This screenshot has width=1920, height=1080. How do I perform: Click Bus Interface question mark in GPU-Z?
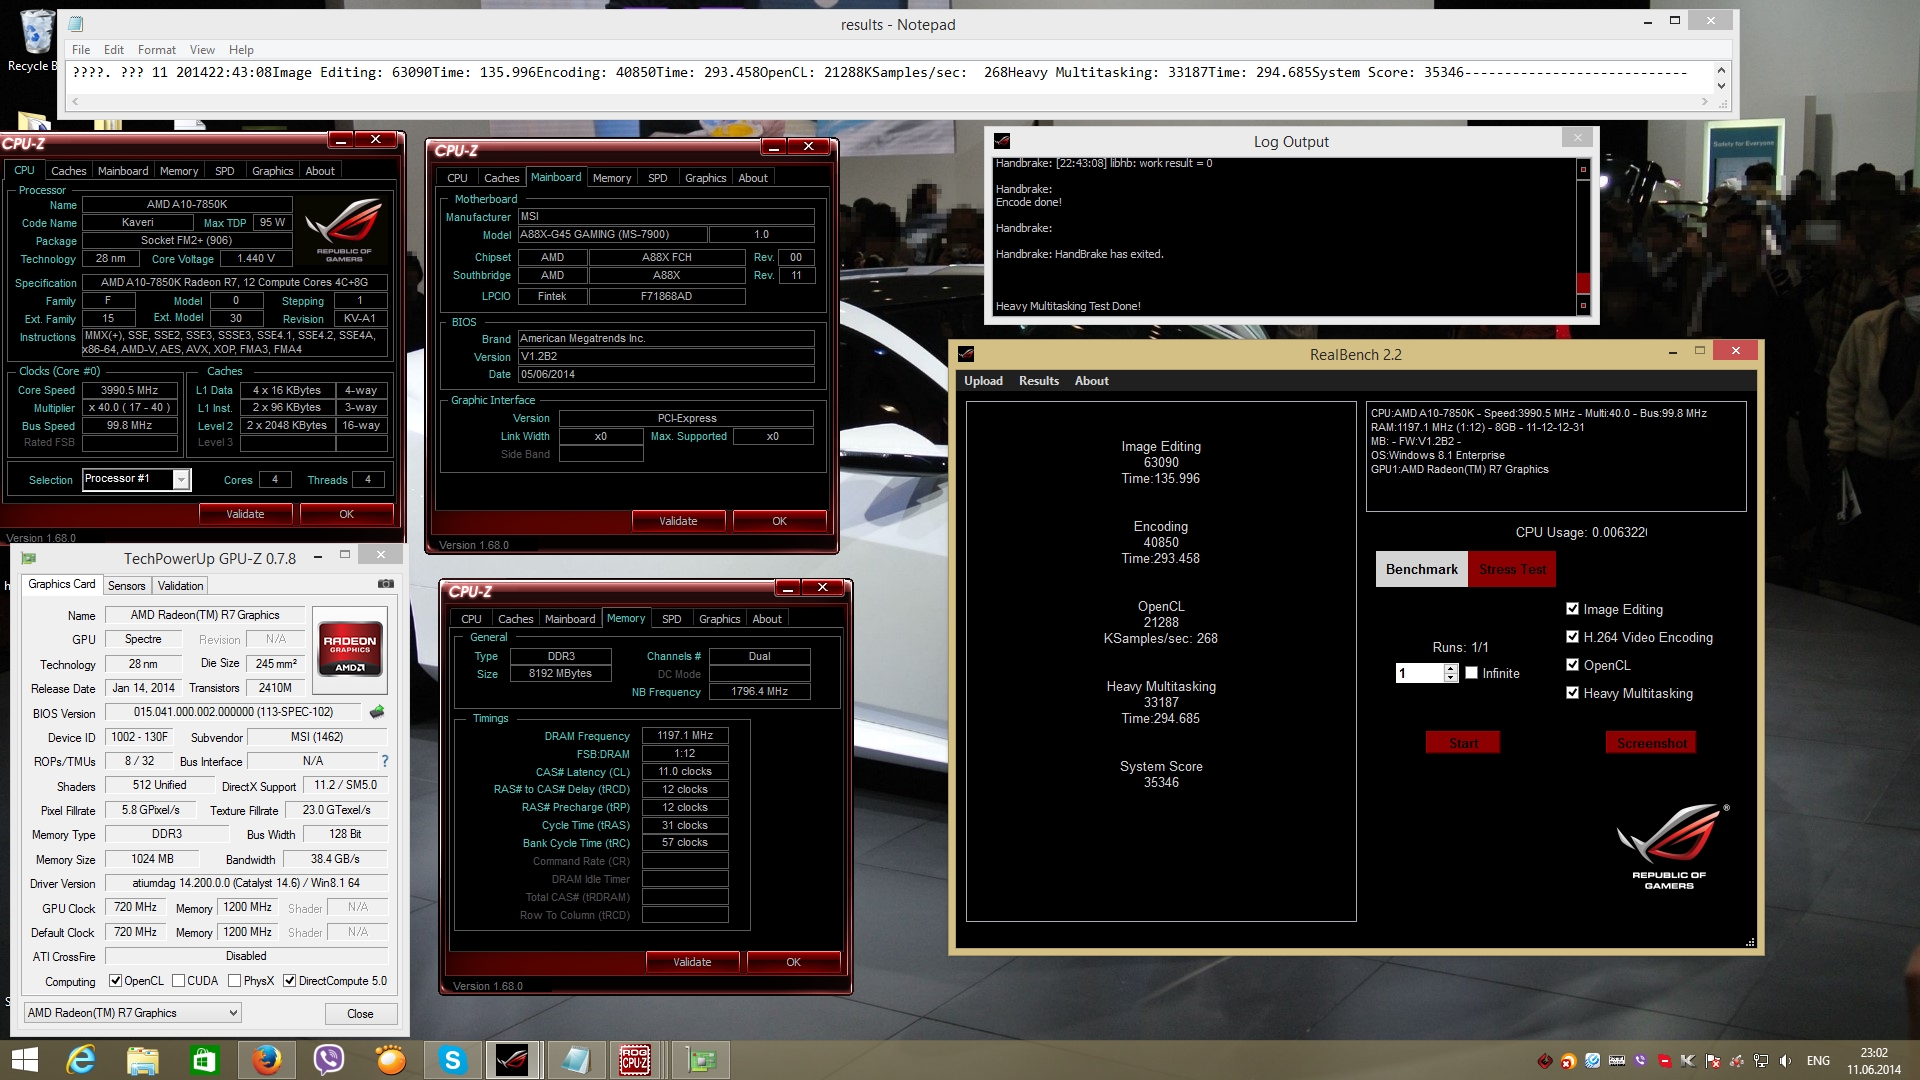coord(384,761)
